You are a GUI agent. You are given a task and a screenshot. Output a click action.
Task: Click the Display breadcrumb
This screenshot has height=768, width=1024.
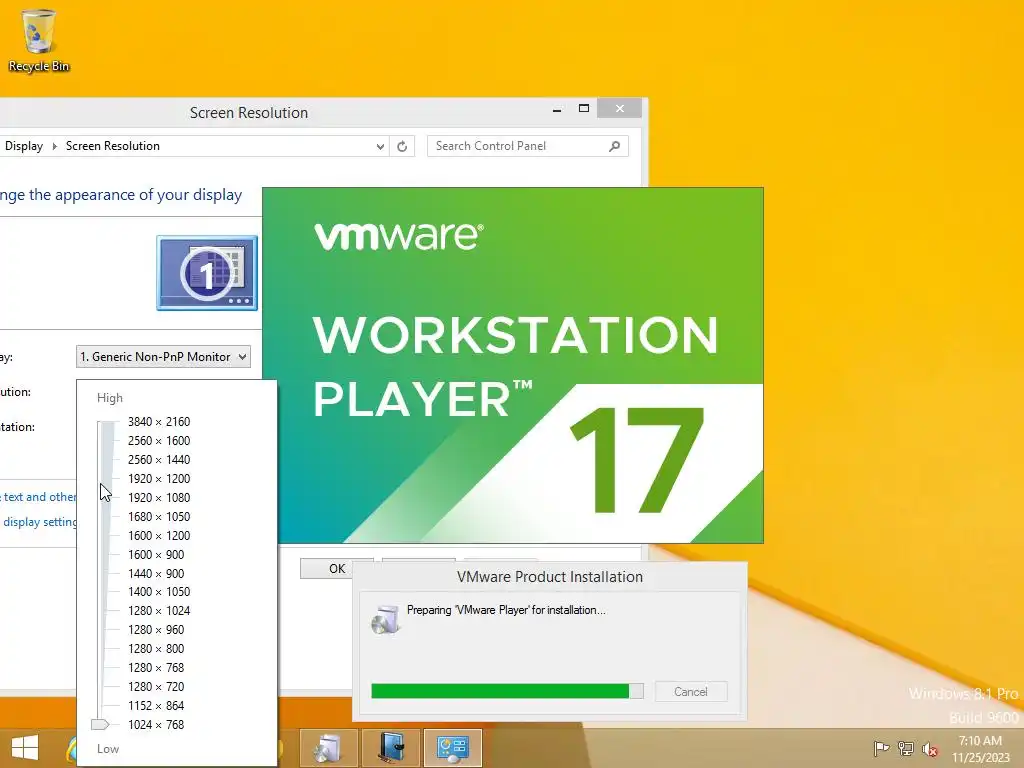click(x=24, y=146)
